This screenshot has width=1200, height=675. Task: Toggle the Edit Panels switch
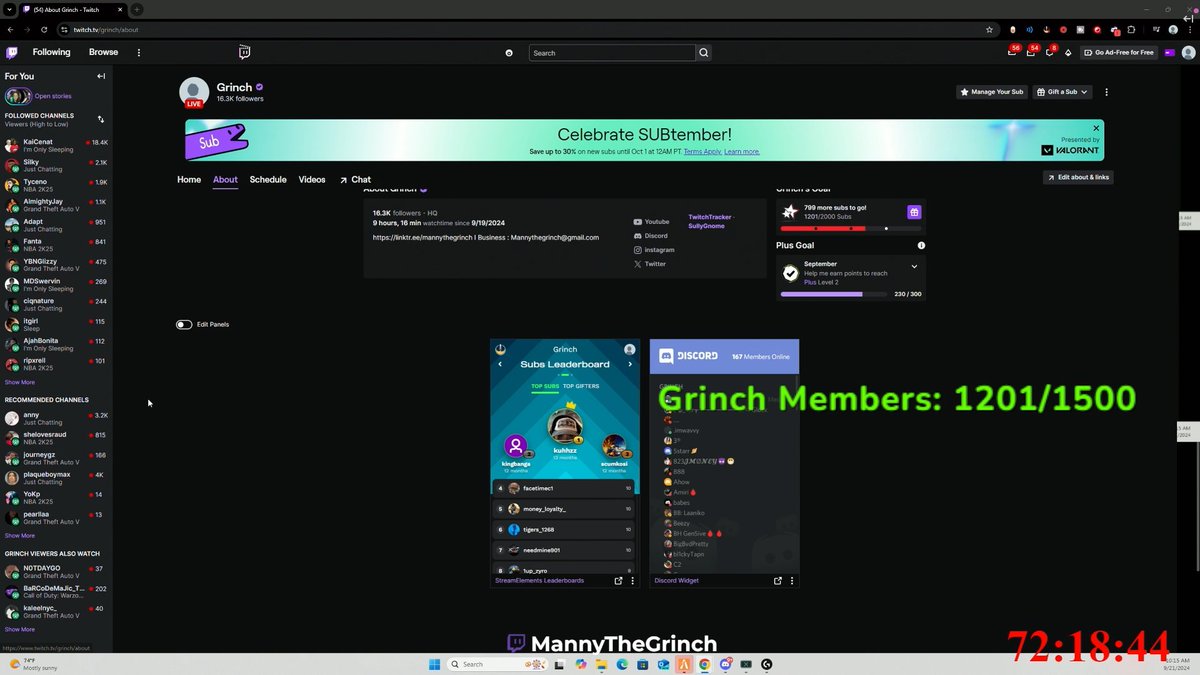click(184, 324)
